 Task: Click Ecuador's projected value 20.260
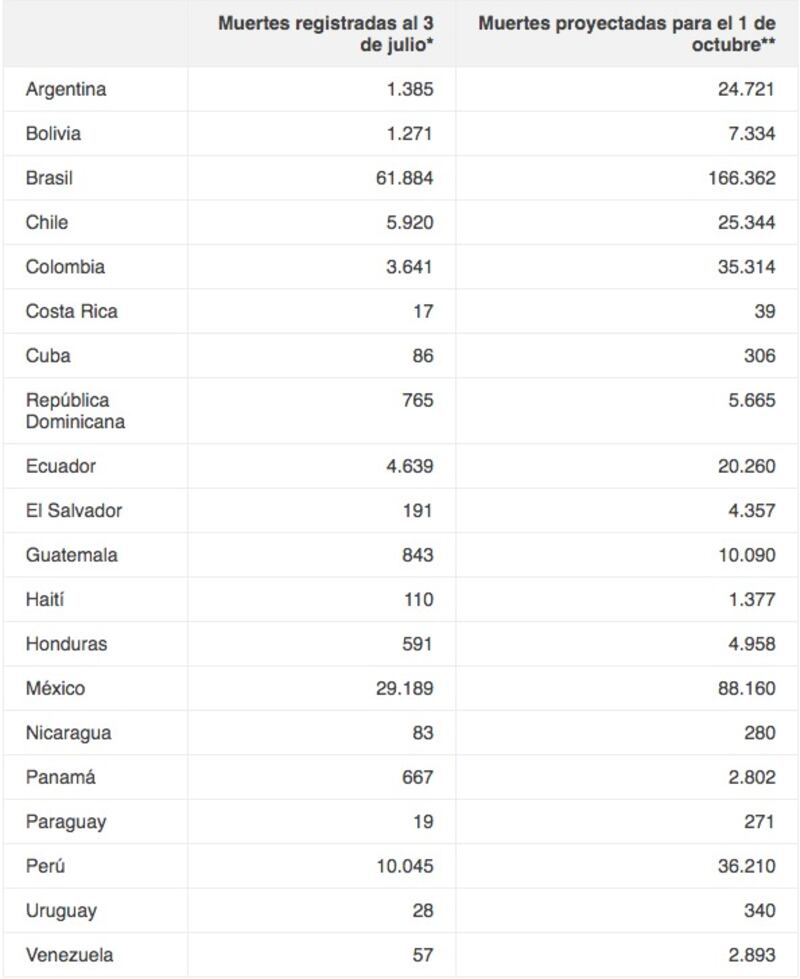(746, 466)
